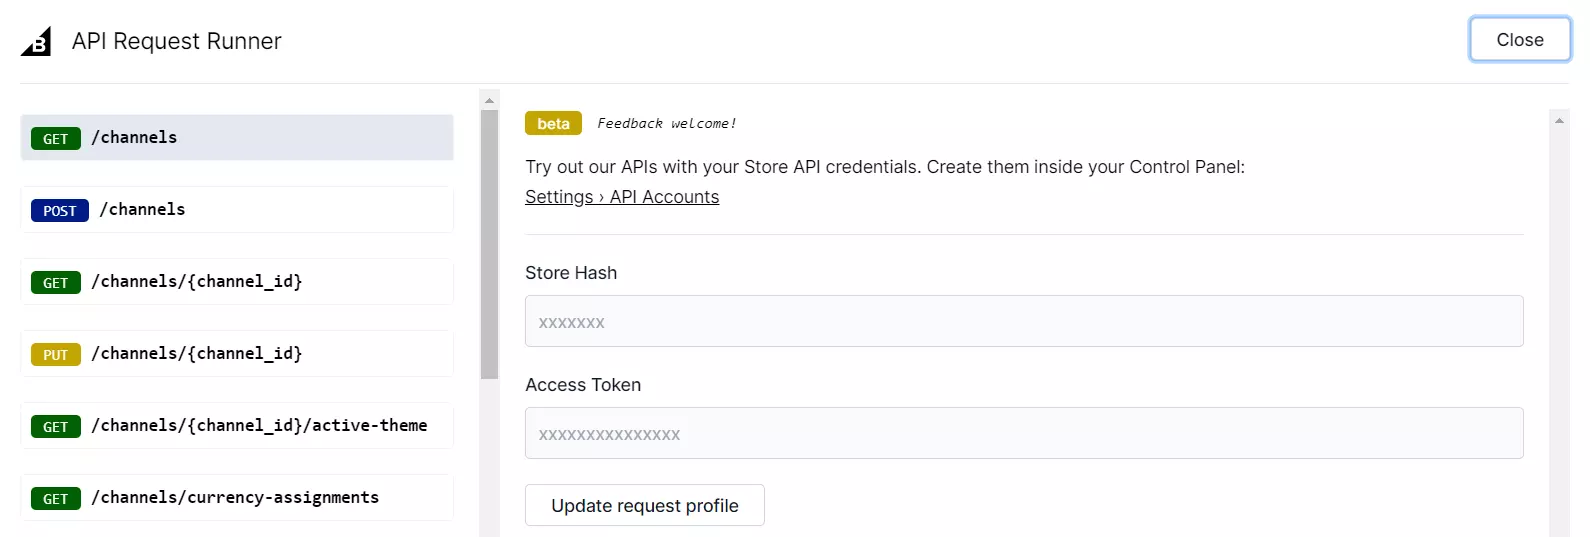The width and height of the screenshot is (1590, 537).
Task: Choose GET /channels/{channel_id}/active-theme endpoint
Action: coord(237,426)
